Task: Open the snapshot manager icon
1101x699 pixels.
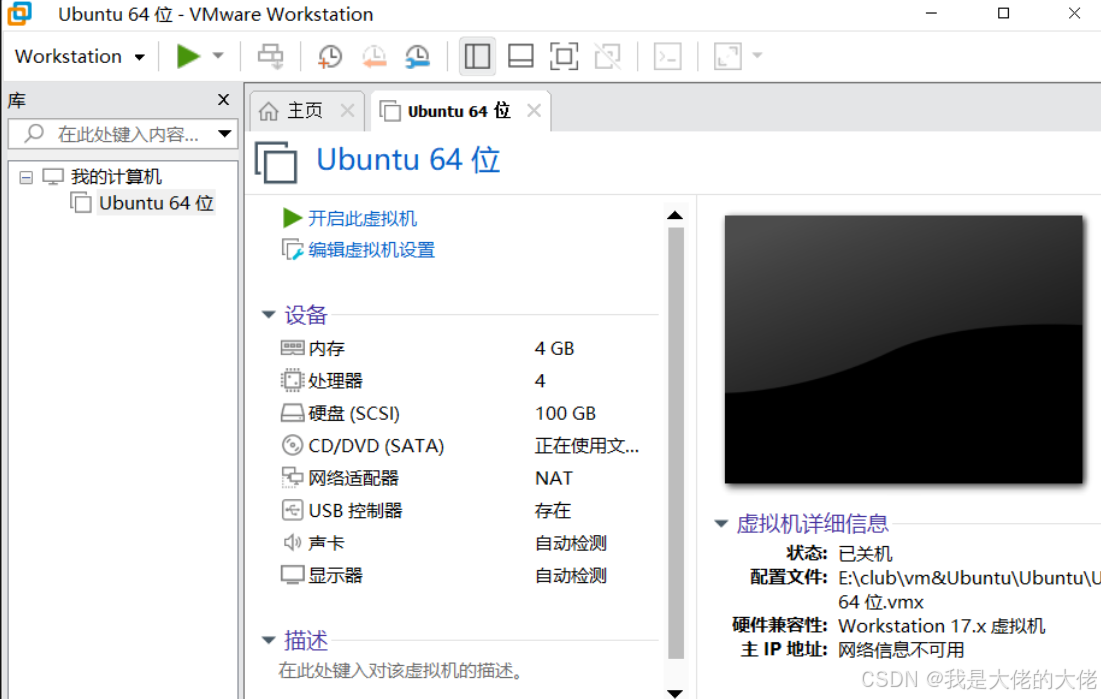Action: click(x=418, y=56)
